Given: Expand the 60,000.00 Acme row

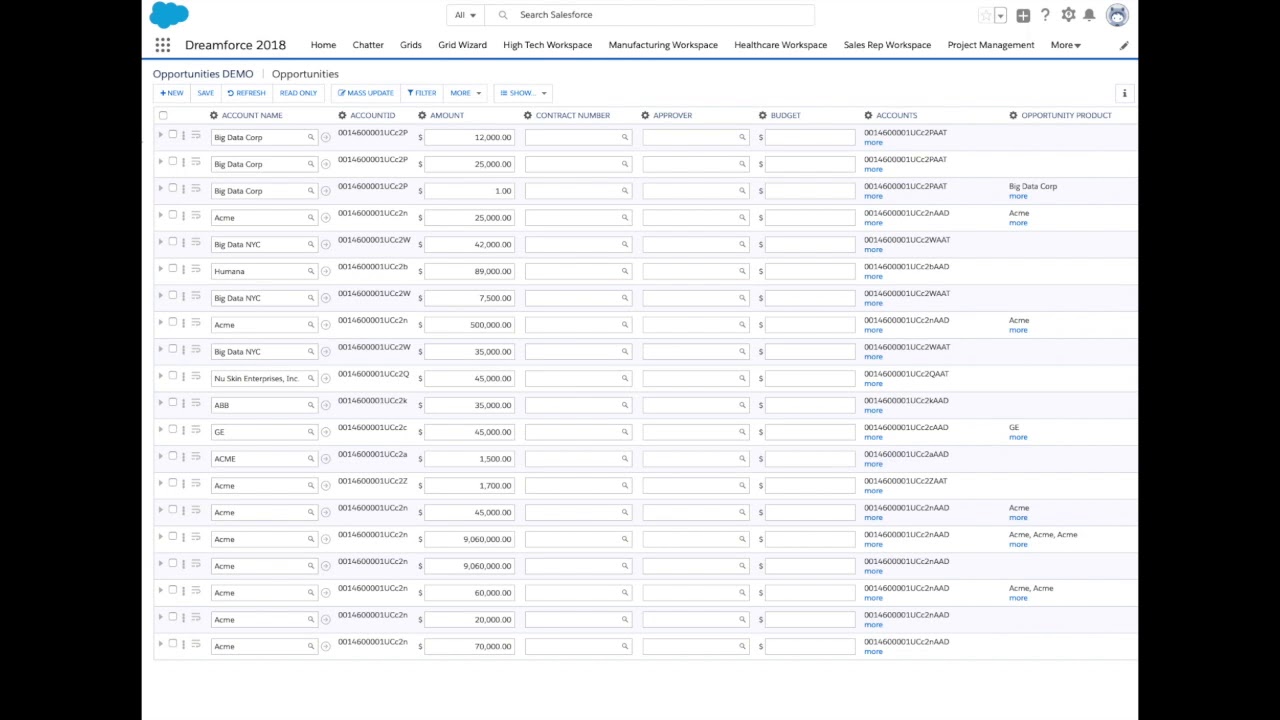Looking at the screenshot, I should click(160, 590).
